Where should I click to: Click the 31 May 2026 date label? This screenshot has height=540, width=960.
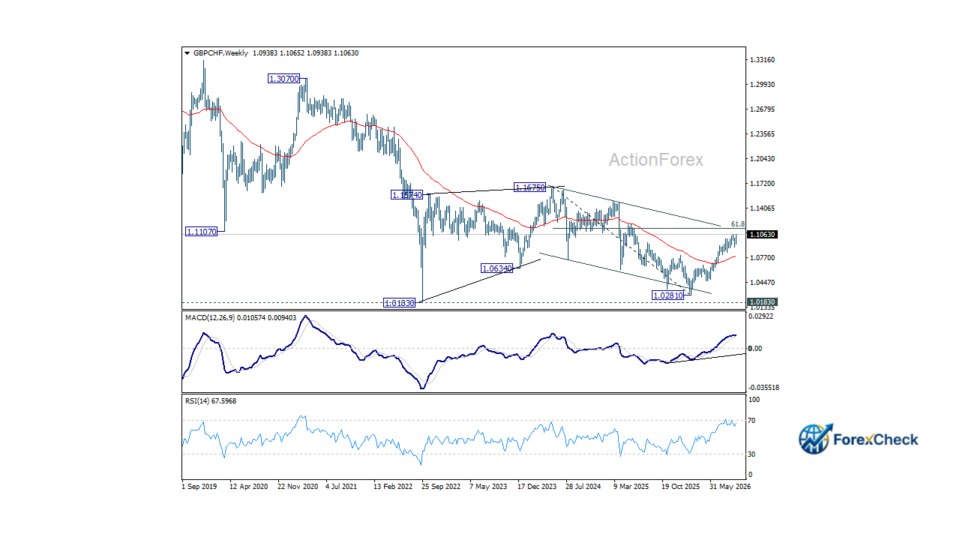730,487
